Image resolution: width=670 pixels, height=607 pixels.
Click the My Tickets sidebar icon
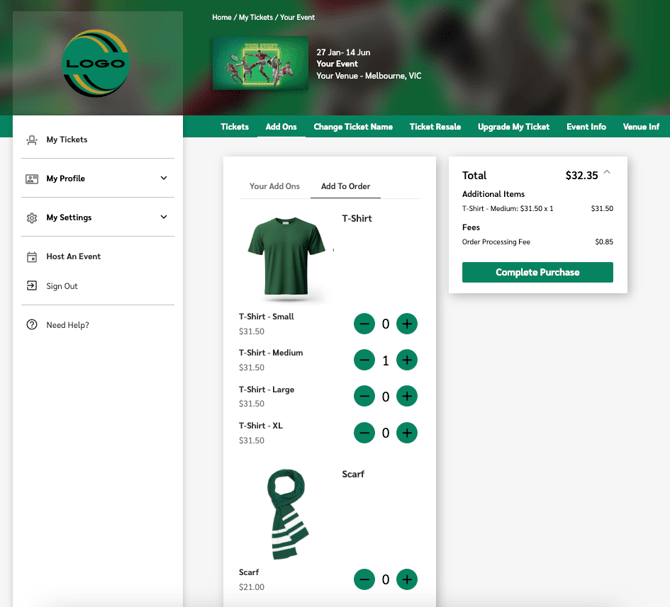32,140
